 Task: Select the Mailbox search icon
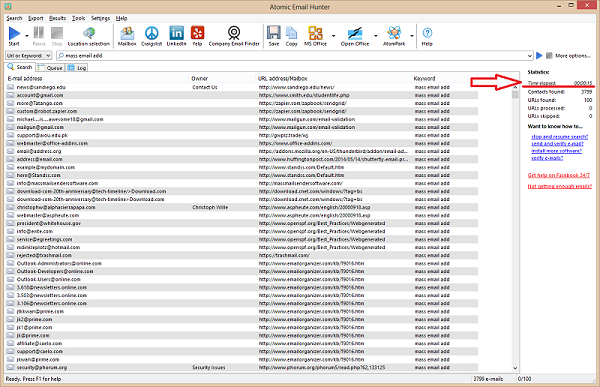click(127, 36)
